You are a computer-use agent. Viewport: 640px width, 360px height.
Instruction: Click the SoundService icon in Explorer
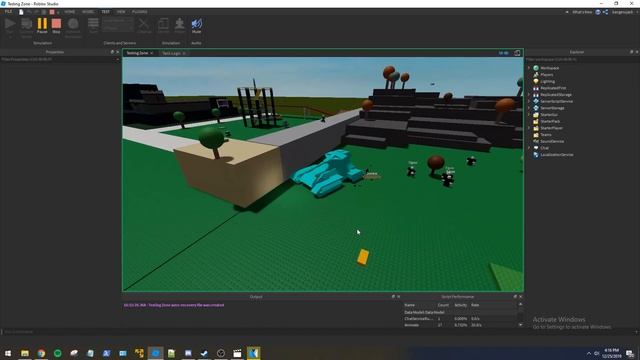(536, 141)
